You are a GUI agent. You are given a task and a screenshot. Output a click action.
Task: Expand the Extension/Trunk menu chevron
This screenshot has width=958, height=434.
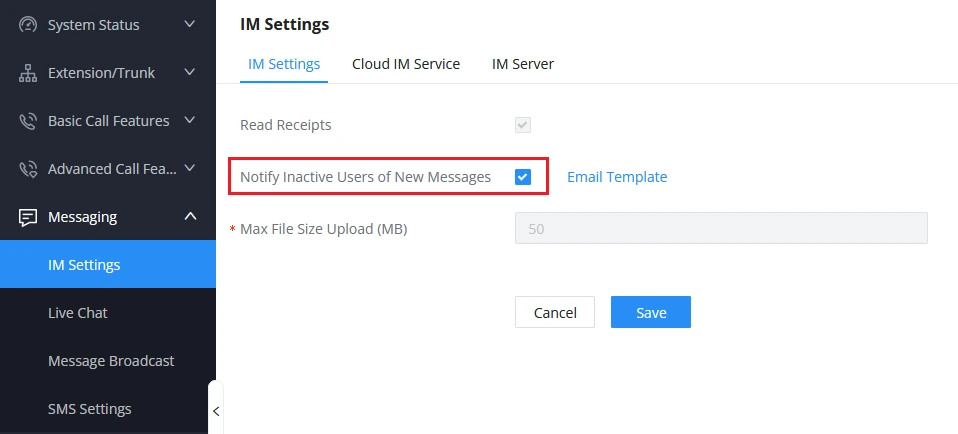pos(190,72)
